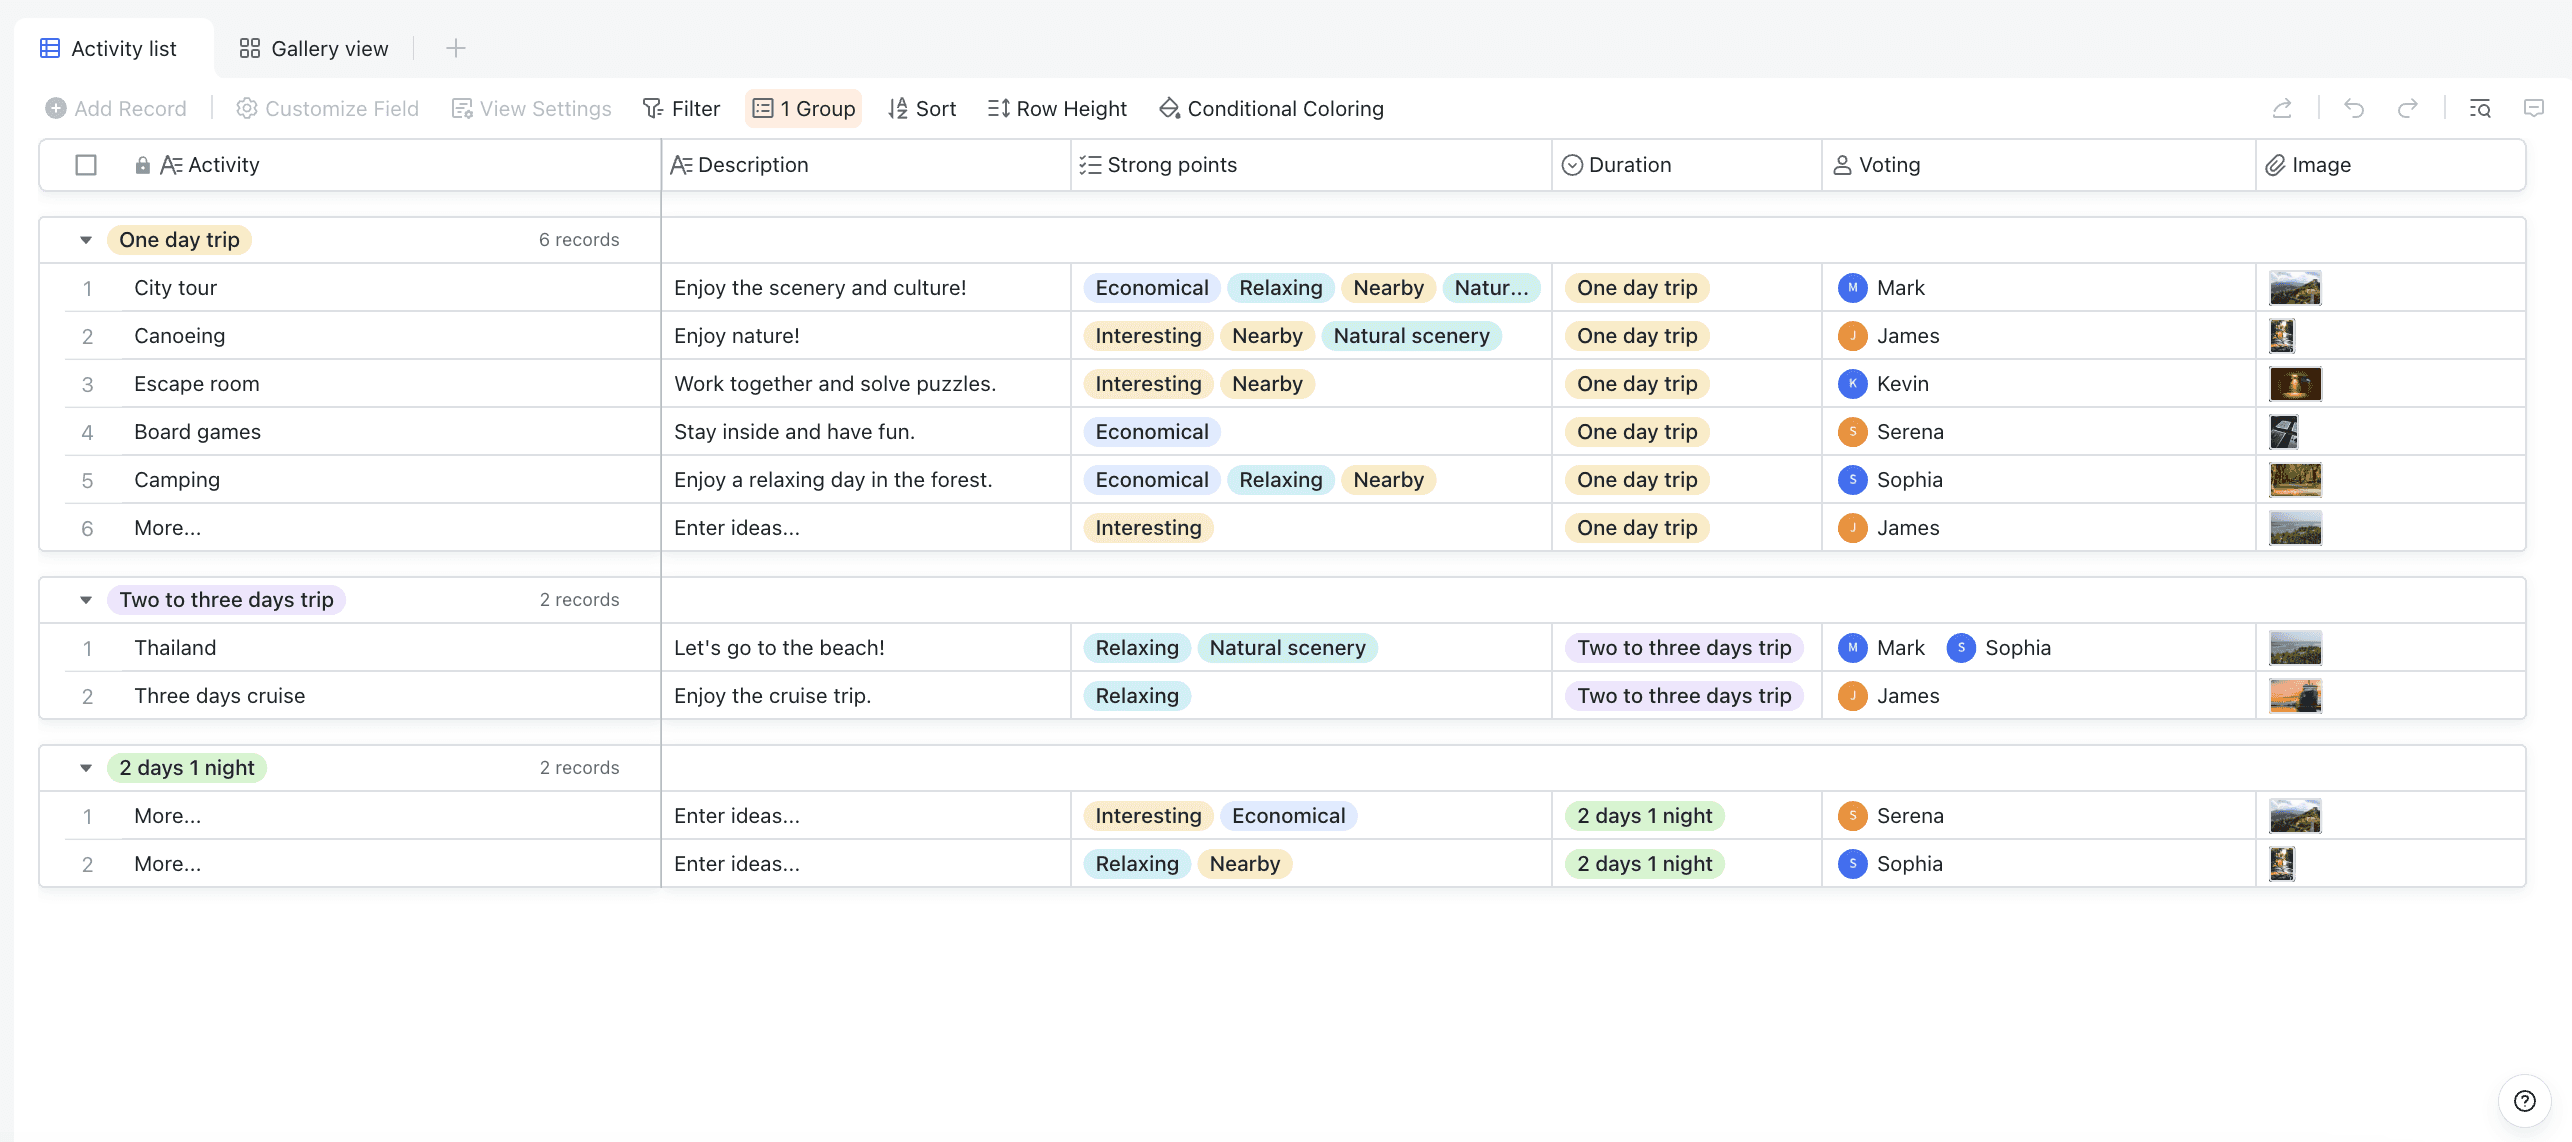The height and width of the screenshot is (1142, 2572).
Task: Open the comments panel icon
Action: (x=2533, y=108)
